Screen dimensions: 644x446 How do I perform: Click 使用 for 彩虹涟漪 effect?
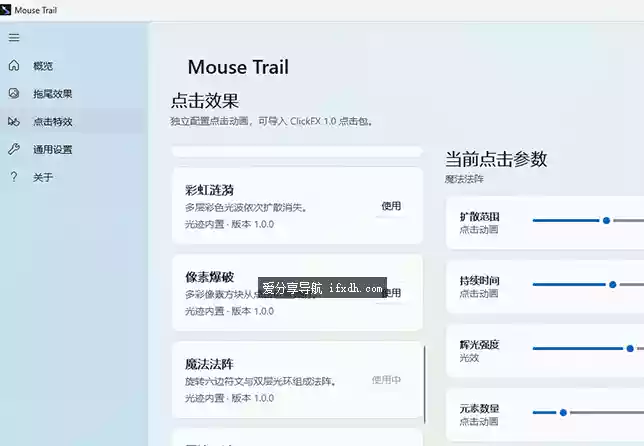(391, 206)
